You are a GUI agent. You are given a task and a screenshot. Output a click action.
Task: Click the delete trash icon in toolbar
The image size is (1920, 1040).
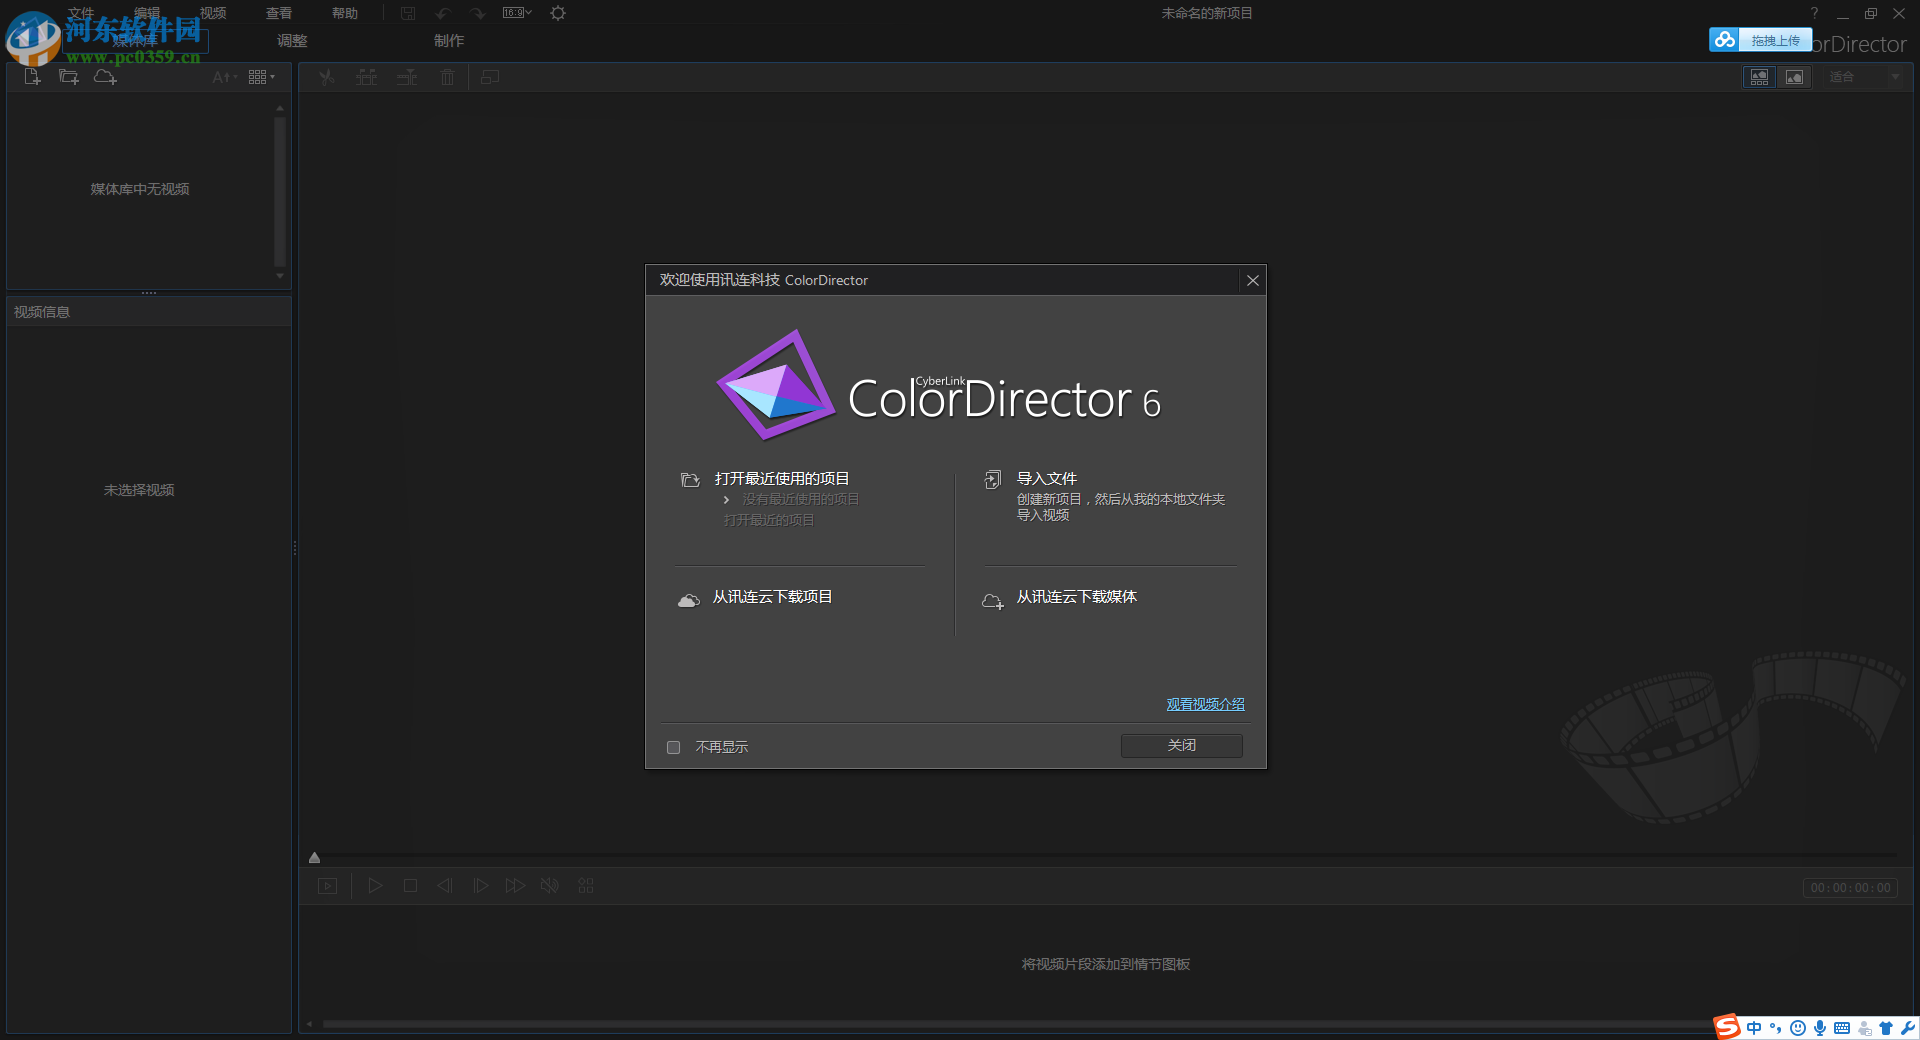pos(447,77)
